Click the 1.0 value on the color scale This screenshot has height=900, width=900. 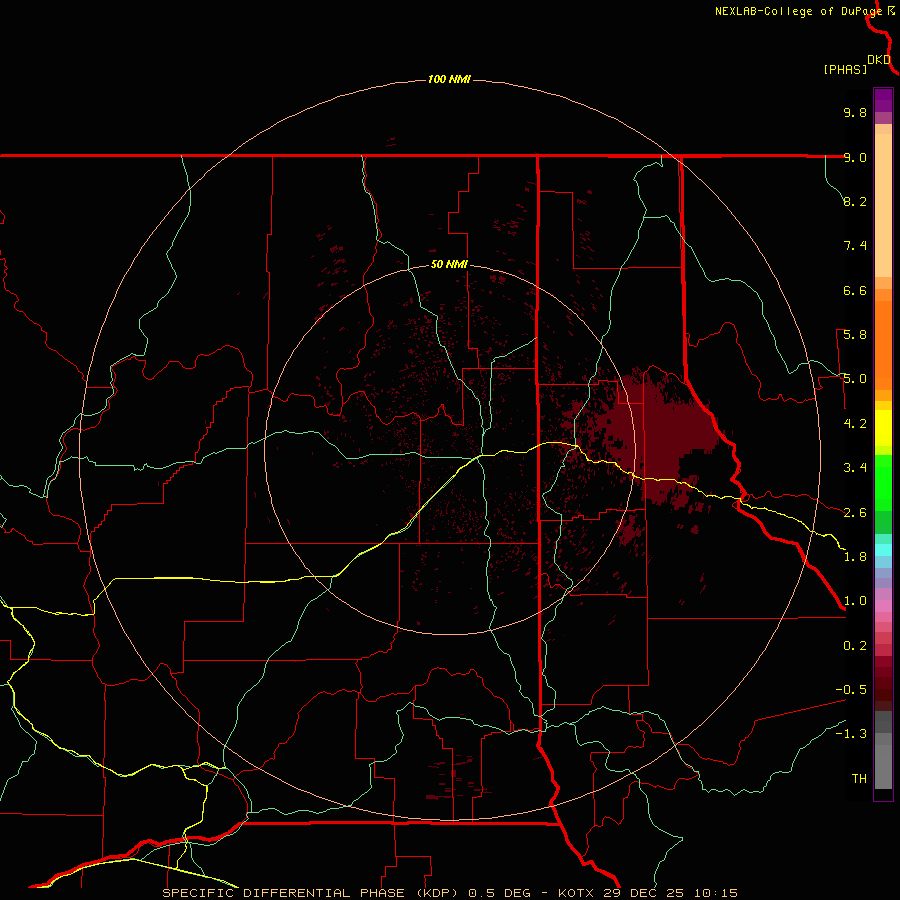(855, 601)
